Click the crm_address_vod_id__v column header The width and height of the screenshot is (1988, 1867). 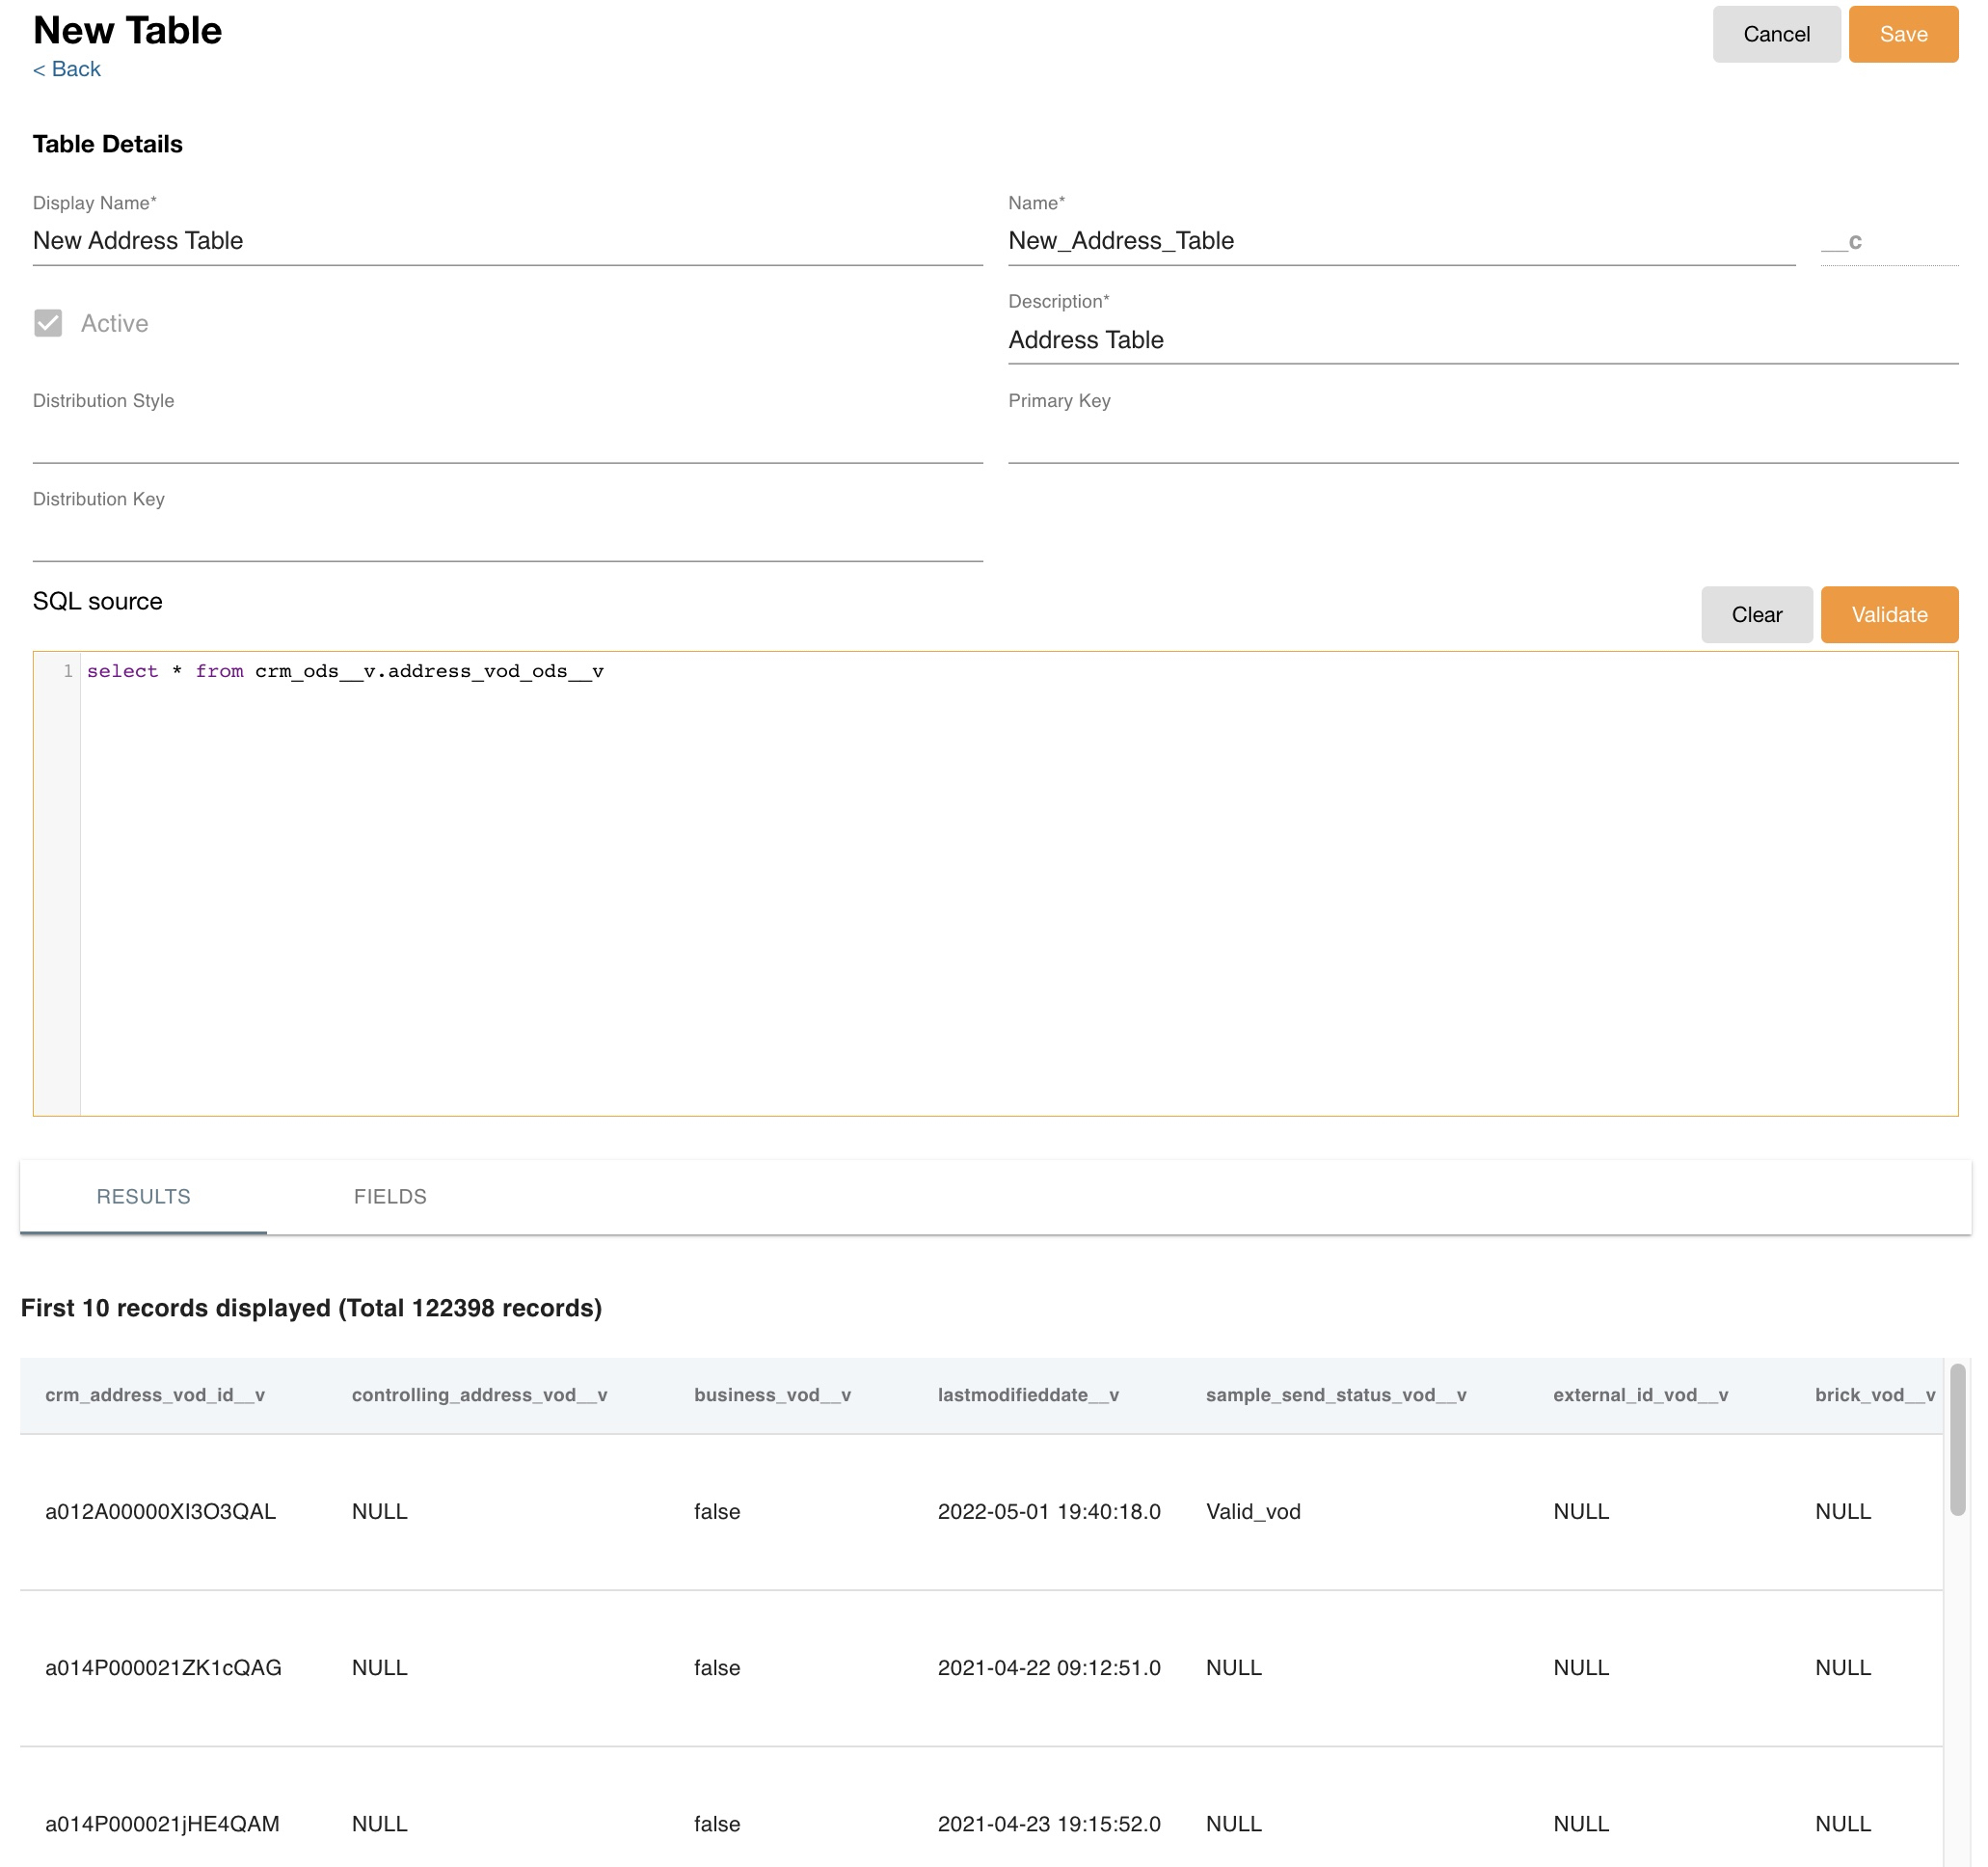point(155,1395)
